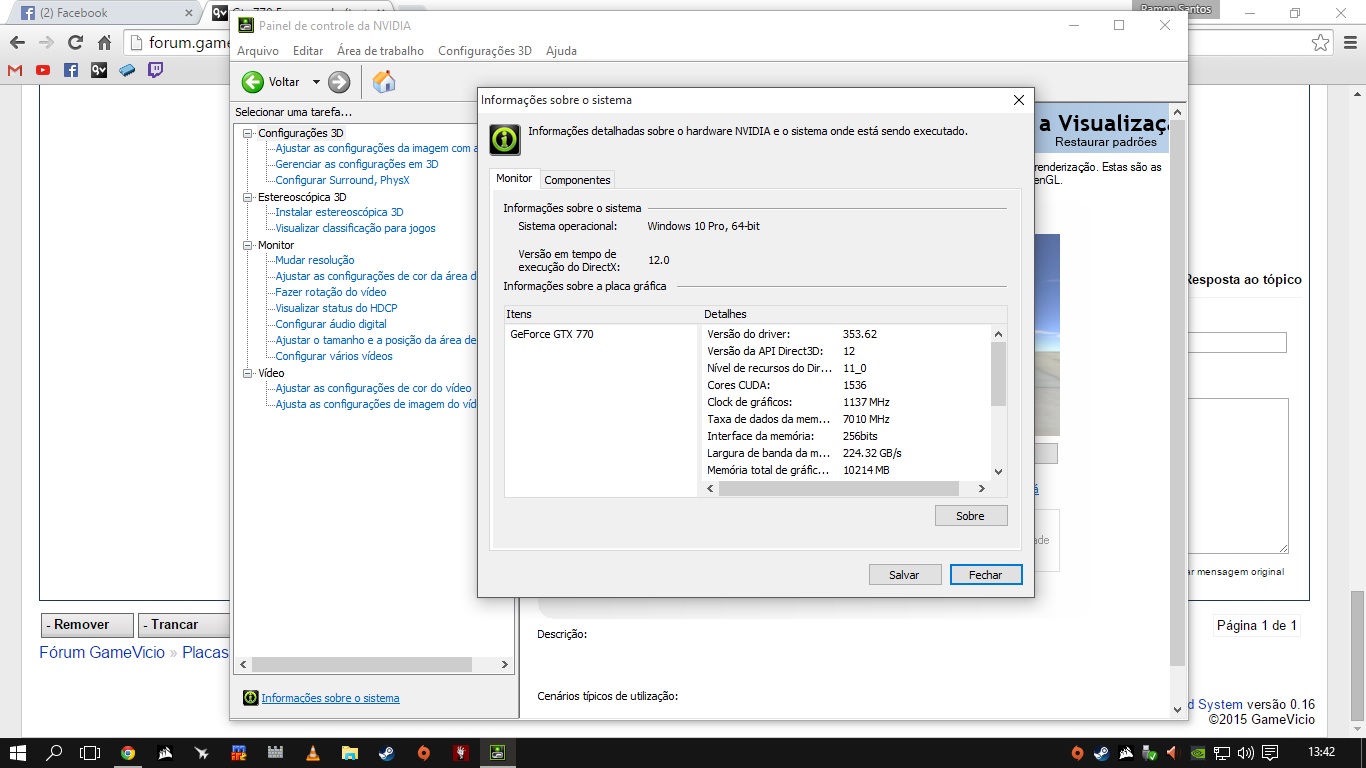Bookmark page with star icon

click(x=1321, y=42)
